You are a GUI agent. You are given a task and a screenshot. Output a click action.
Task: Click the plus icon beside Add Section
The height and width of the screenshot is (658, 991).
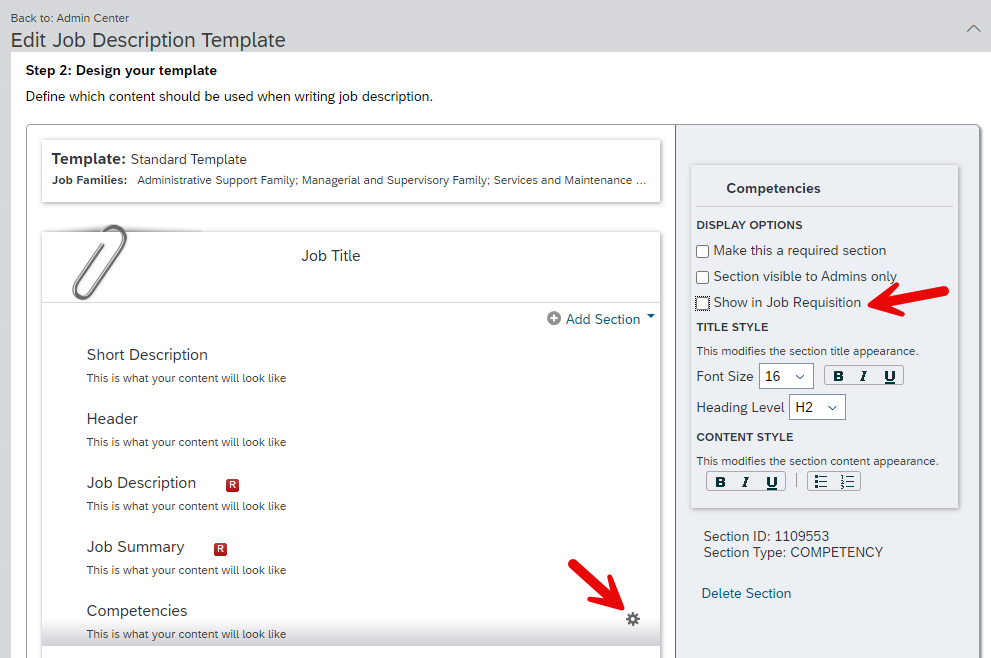554,319
